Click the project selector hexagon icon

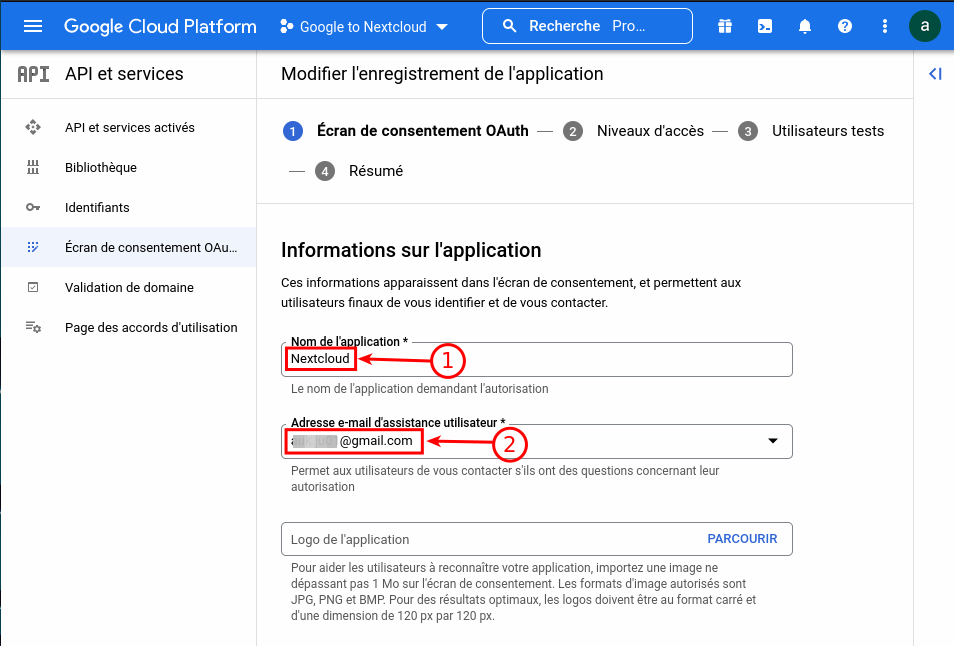point(287,26)
